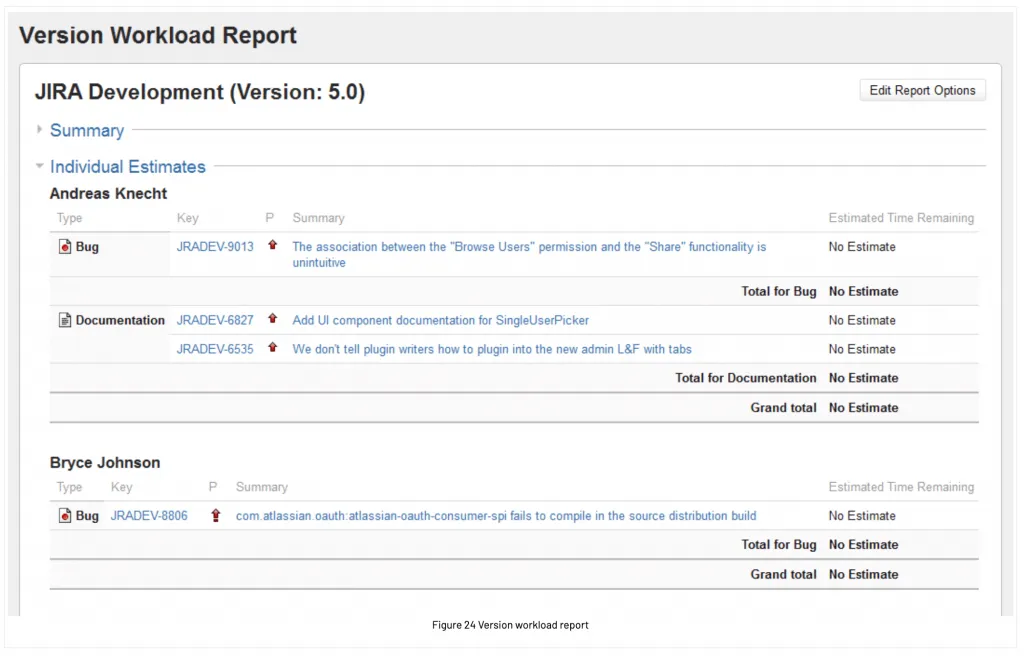Click the No Estimate value for JRADEV-6535

[862, 349]
